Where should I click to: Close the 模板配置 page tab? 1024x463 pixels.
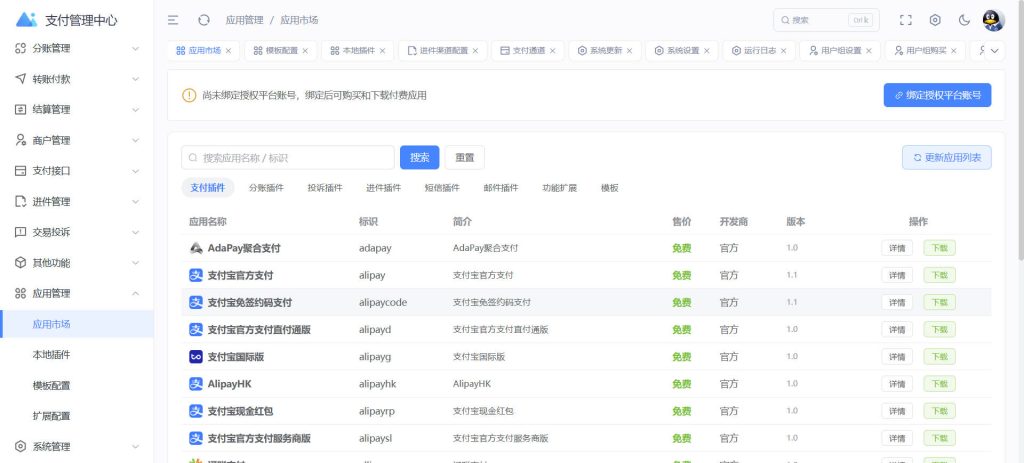click(x=305, y=51)
